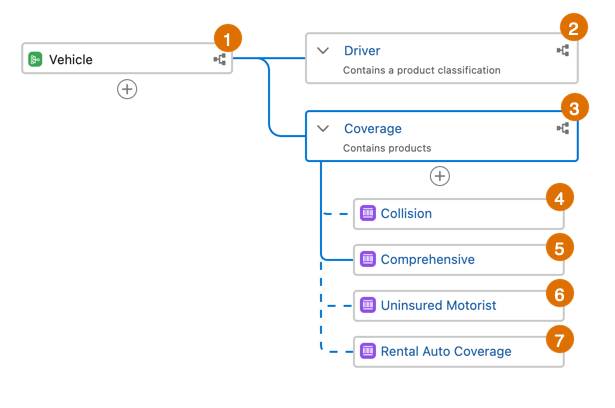The width and height of the screenshot is (615, 408).
Task: Click purple icon beside Collision
Action: [x=368, y=213]
